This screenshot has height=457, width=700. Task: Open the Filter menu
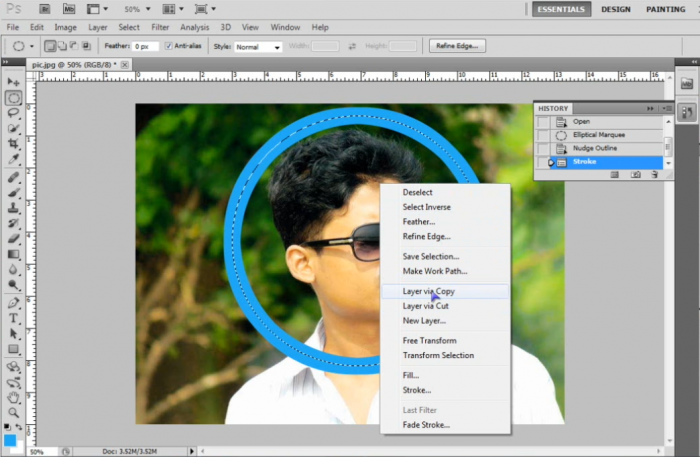click(160, 27)
